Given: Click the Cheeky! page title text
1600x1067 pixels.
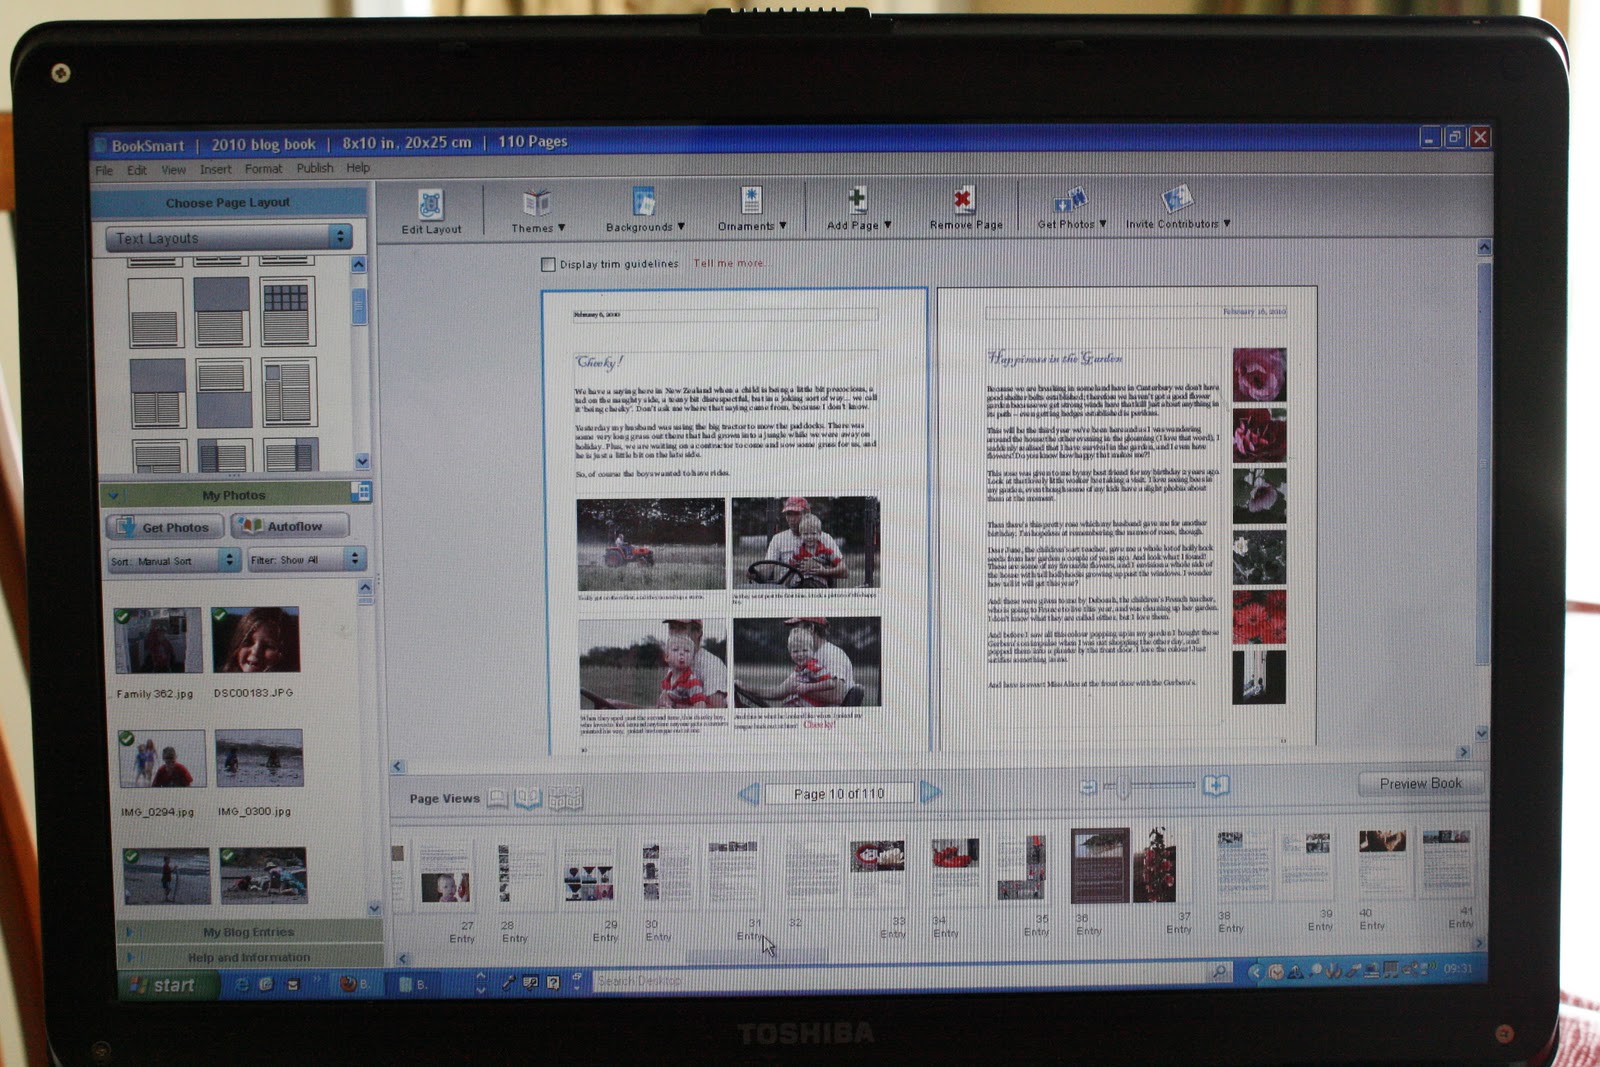Looking at the screenshot, I should [x=599, y=361].
